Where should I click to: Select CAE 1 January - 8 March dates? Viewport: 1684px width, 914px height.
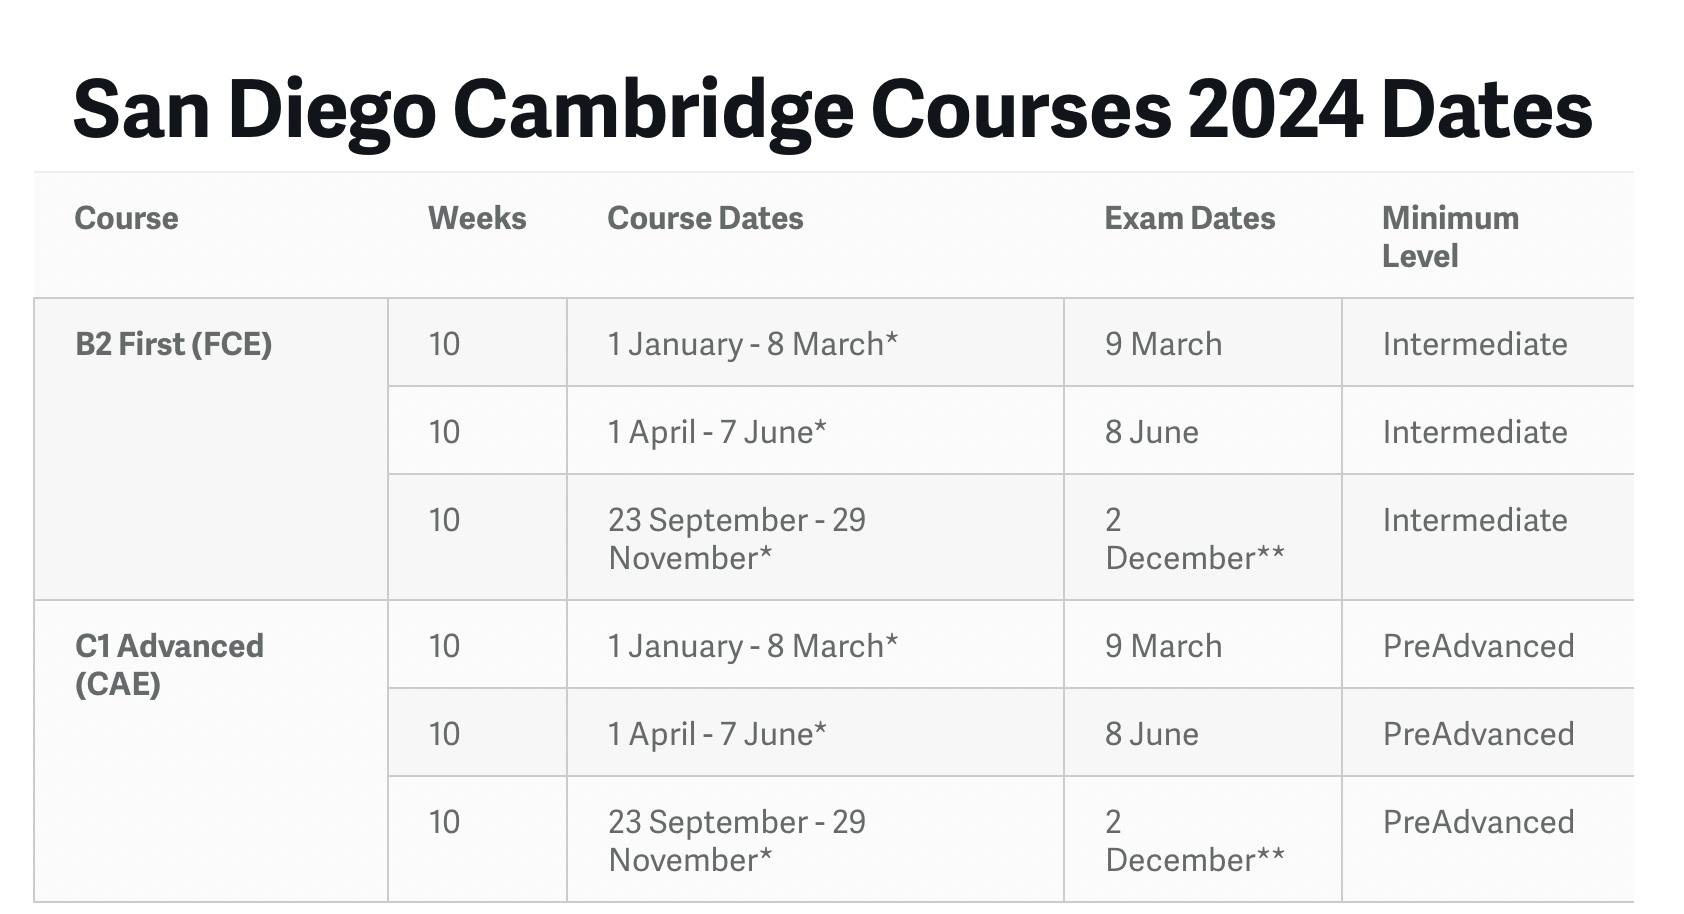coord(752,646)
